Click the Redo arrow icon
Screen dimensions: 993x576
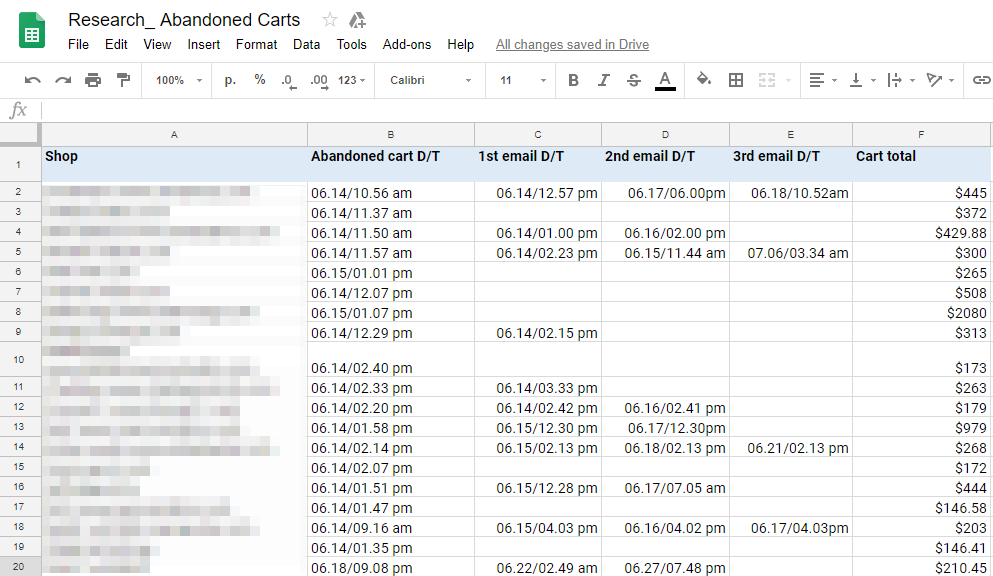click(x=63, y=80)
